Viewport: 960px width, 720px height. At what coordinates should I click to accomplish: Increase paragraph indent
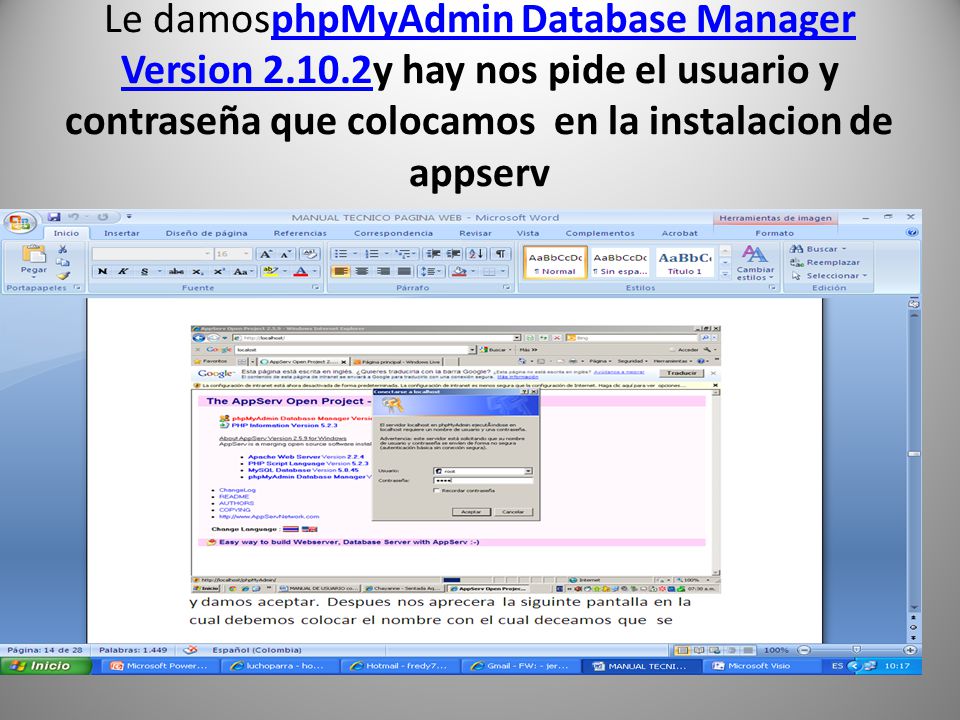[x=454, y=253]
